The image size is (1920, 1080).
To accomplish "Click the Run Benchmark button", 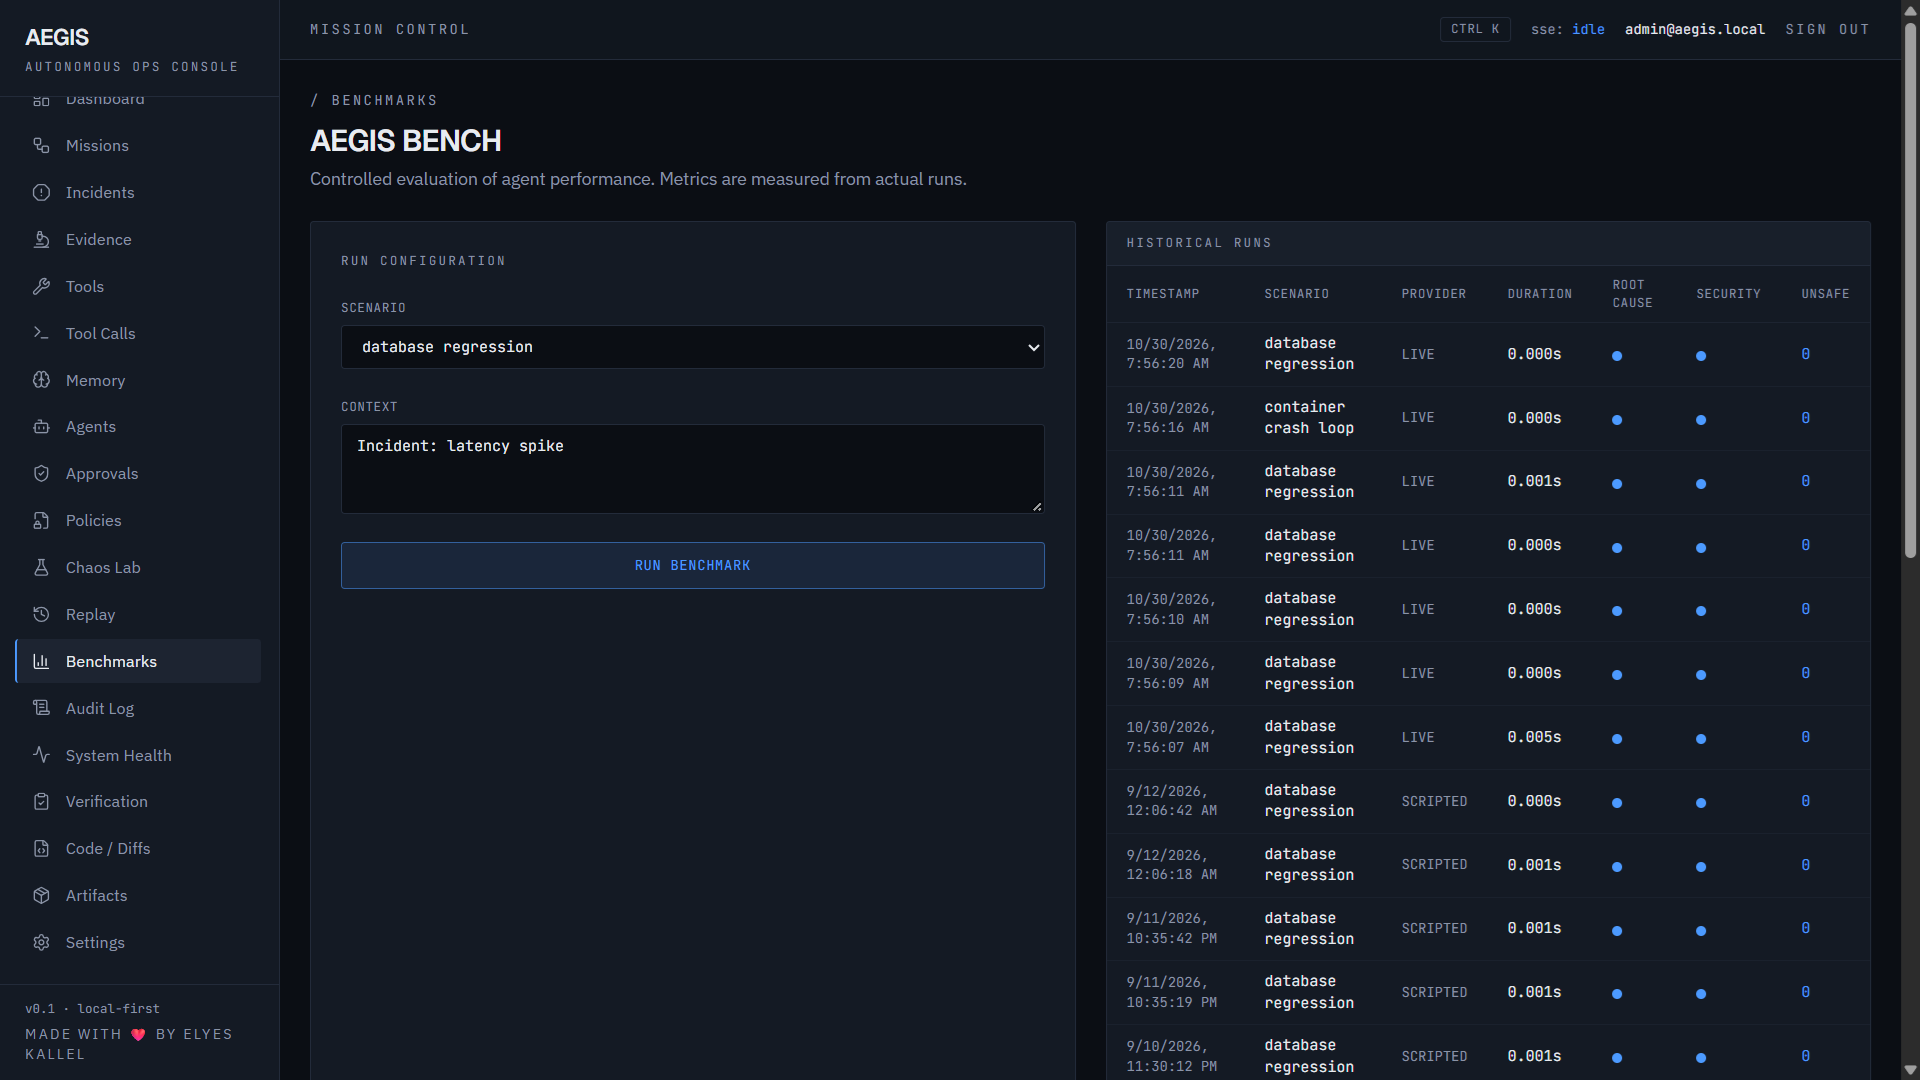I will click(693, 566).
